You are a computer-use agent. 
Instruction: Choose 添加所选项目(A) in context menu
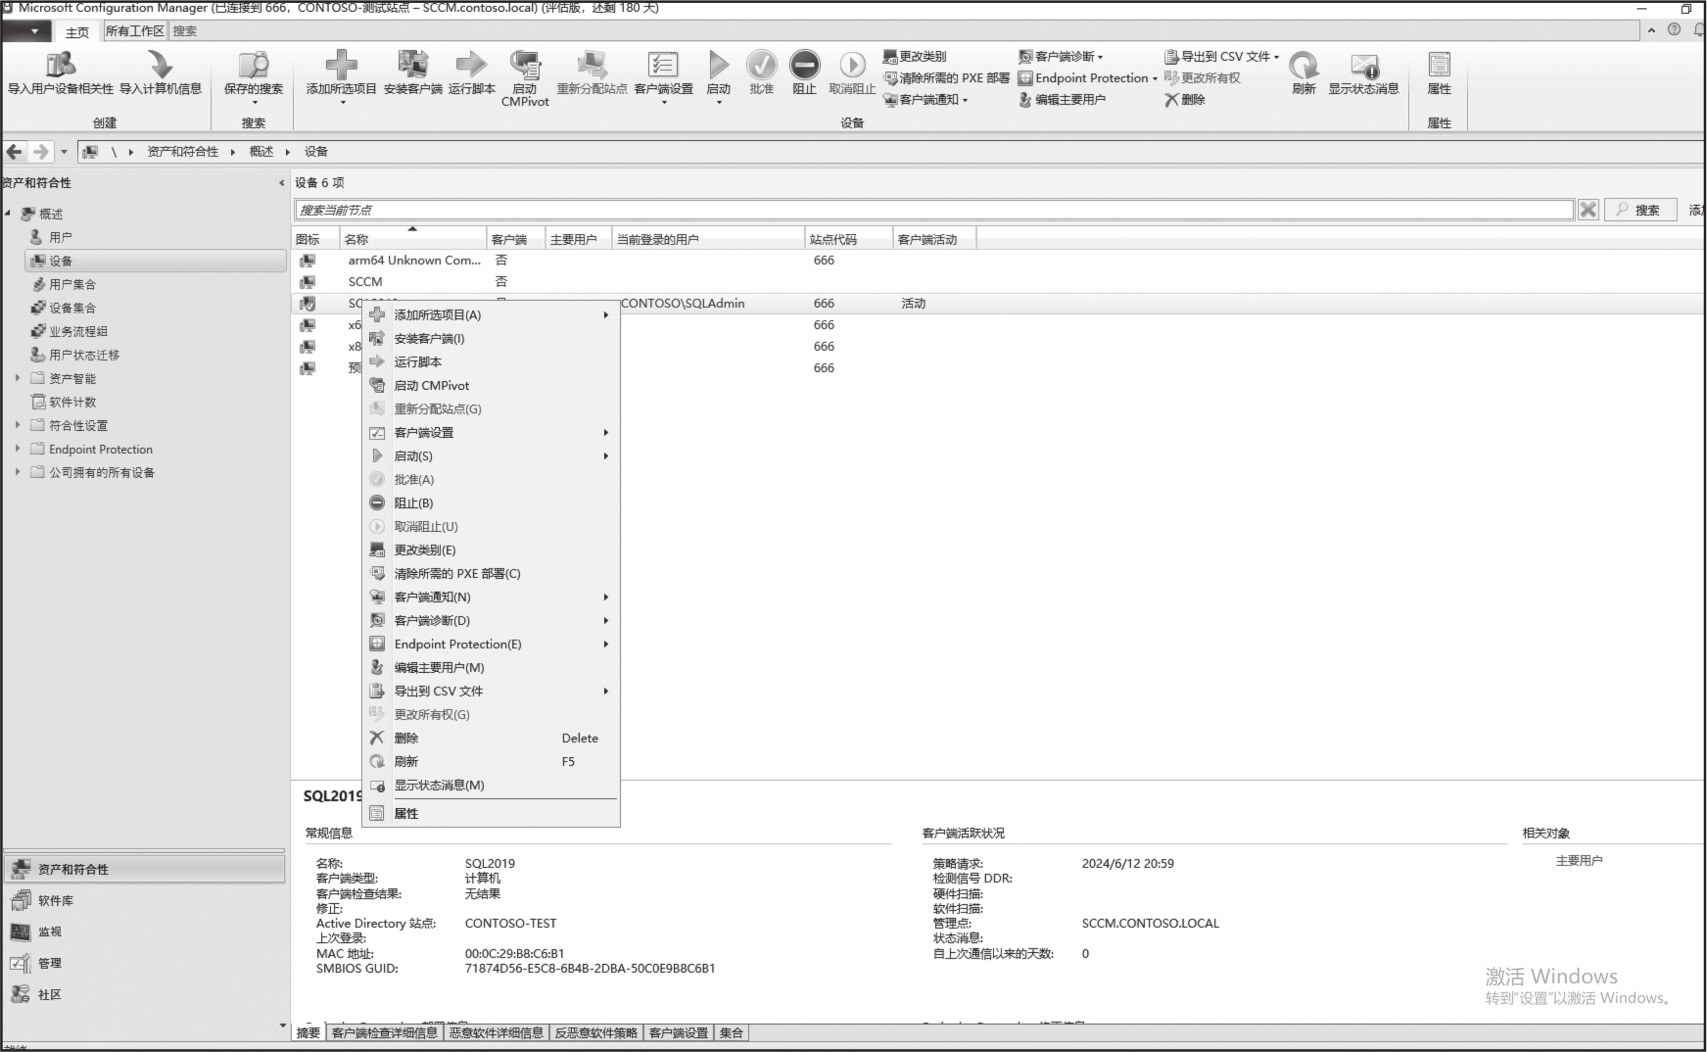pyautogui.click(x=490, y=315)
